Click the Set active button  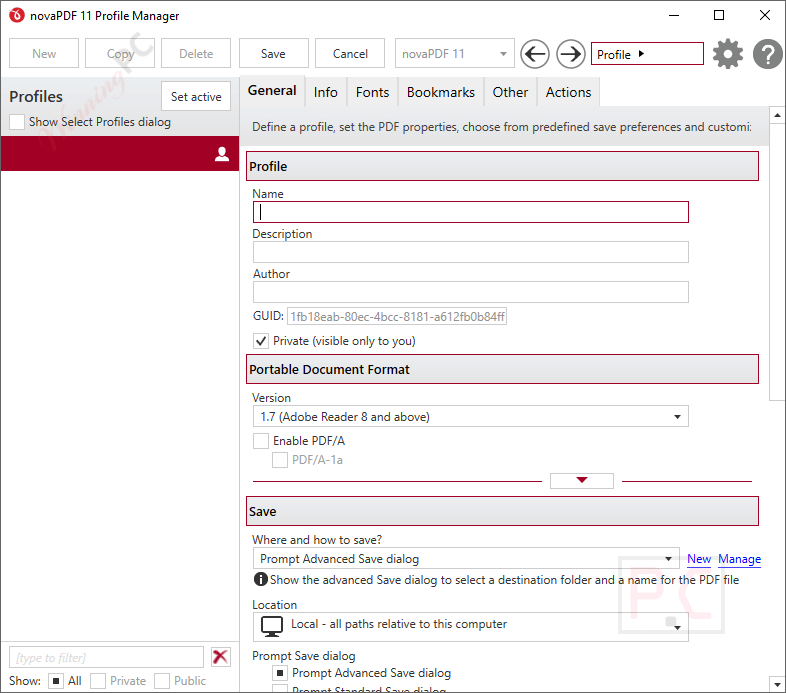(196, 96)
